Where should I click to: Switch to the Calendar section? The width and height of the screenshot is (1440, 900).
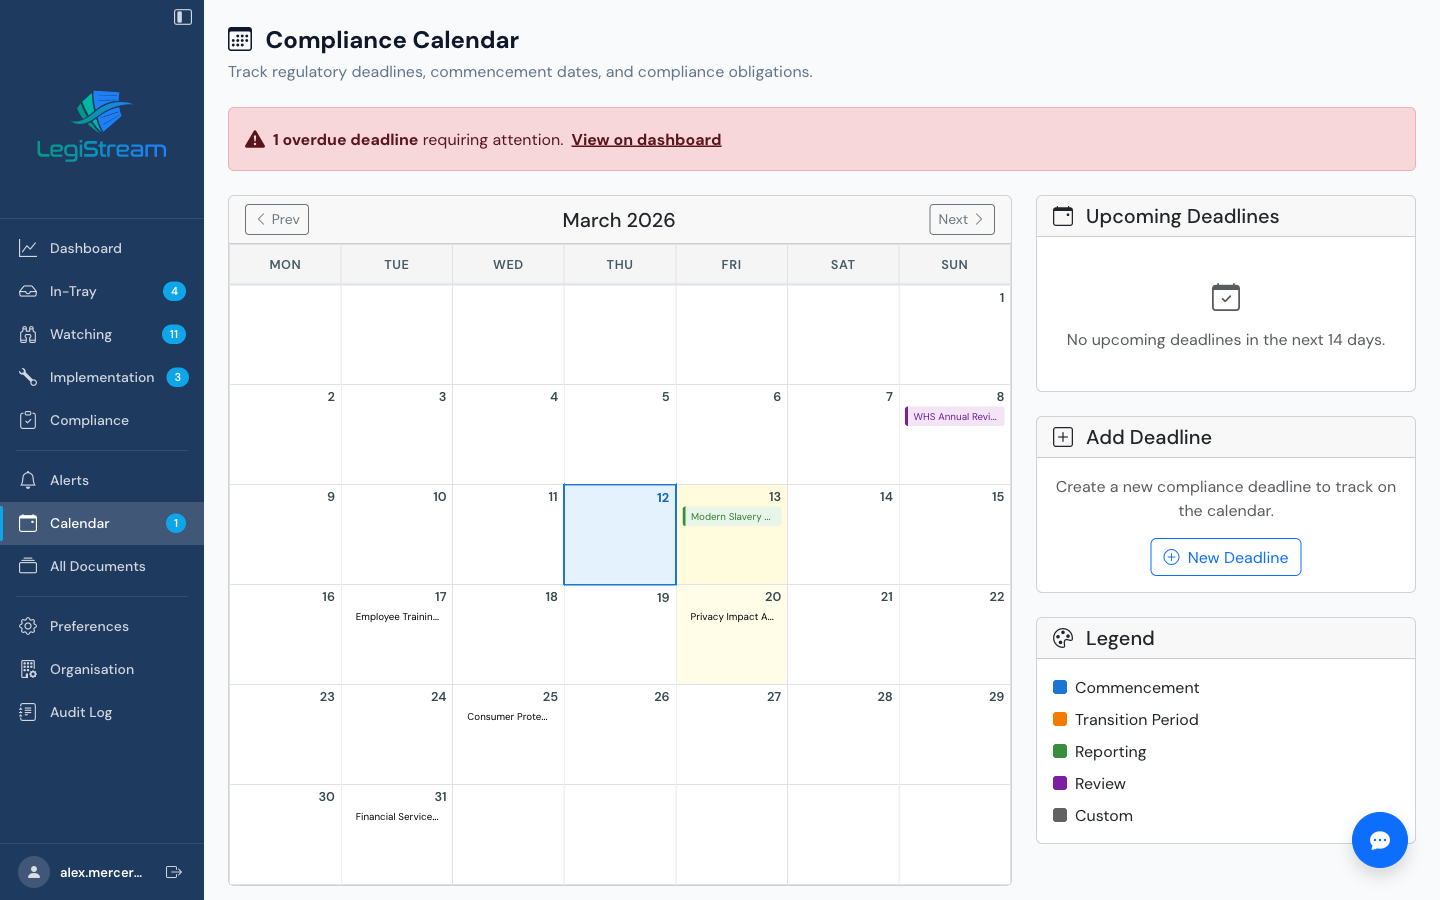click(x=80, y=523)
